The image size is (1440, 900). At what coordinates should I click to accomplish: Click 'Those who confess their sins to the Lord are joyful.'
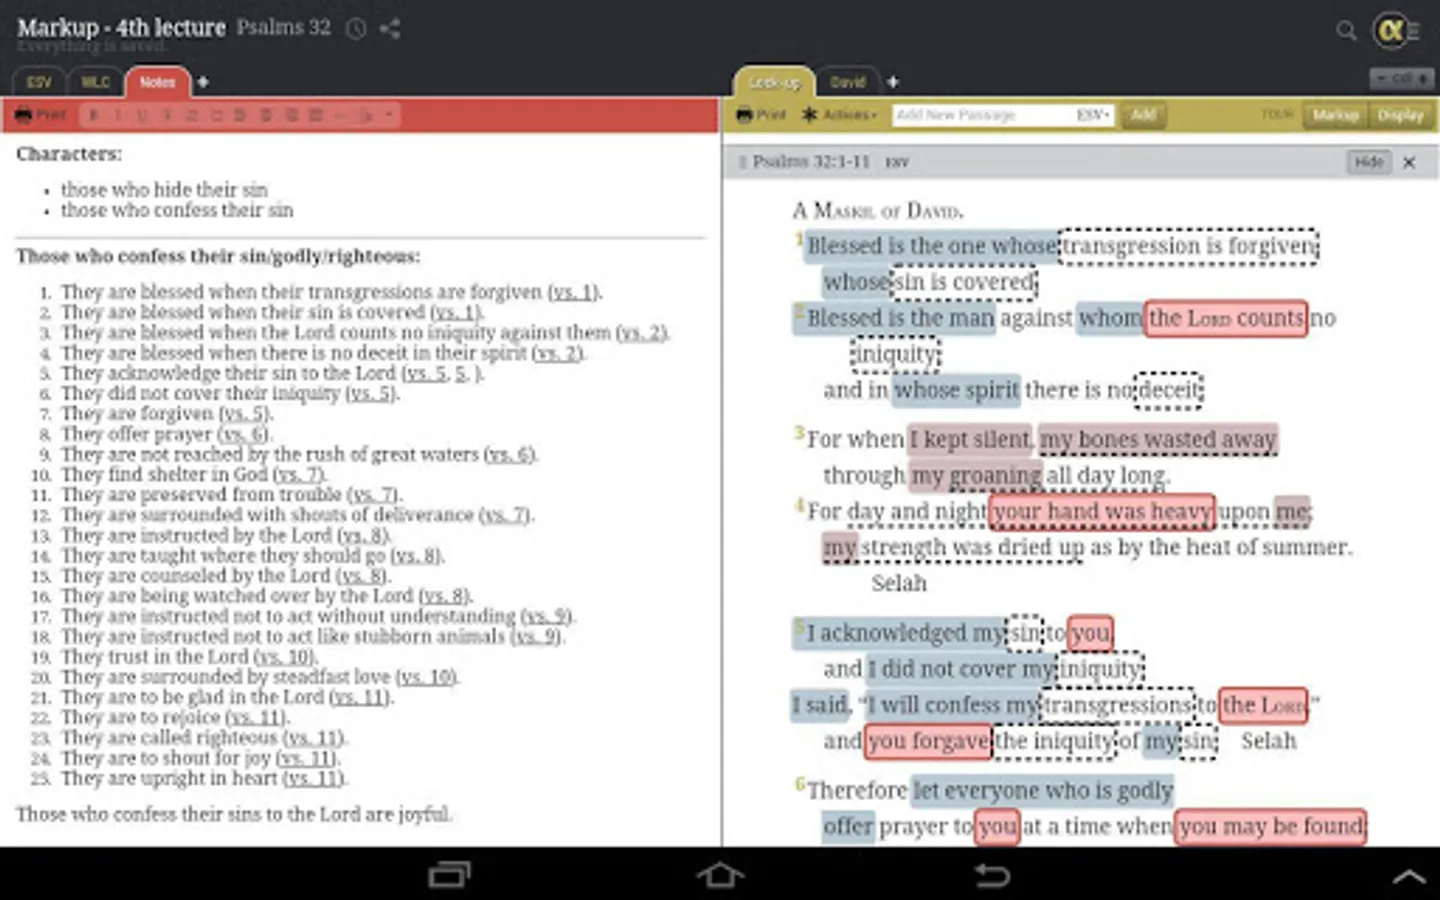coord(234,814)
